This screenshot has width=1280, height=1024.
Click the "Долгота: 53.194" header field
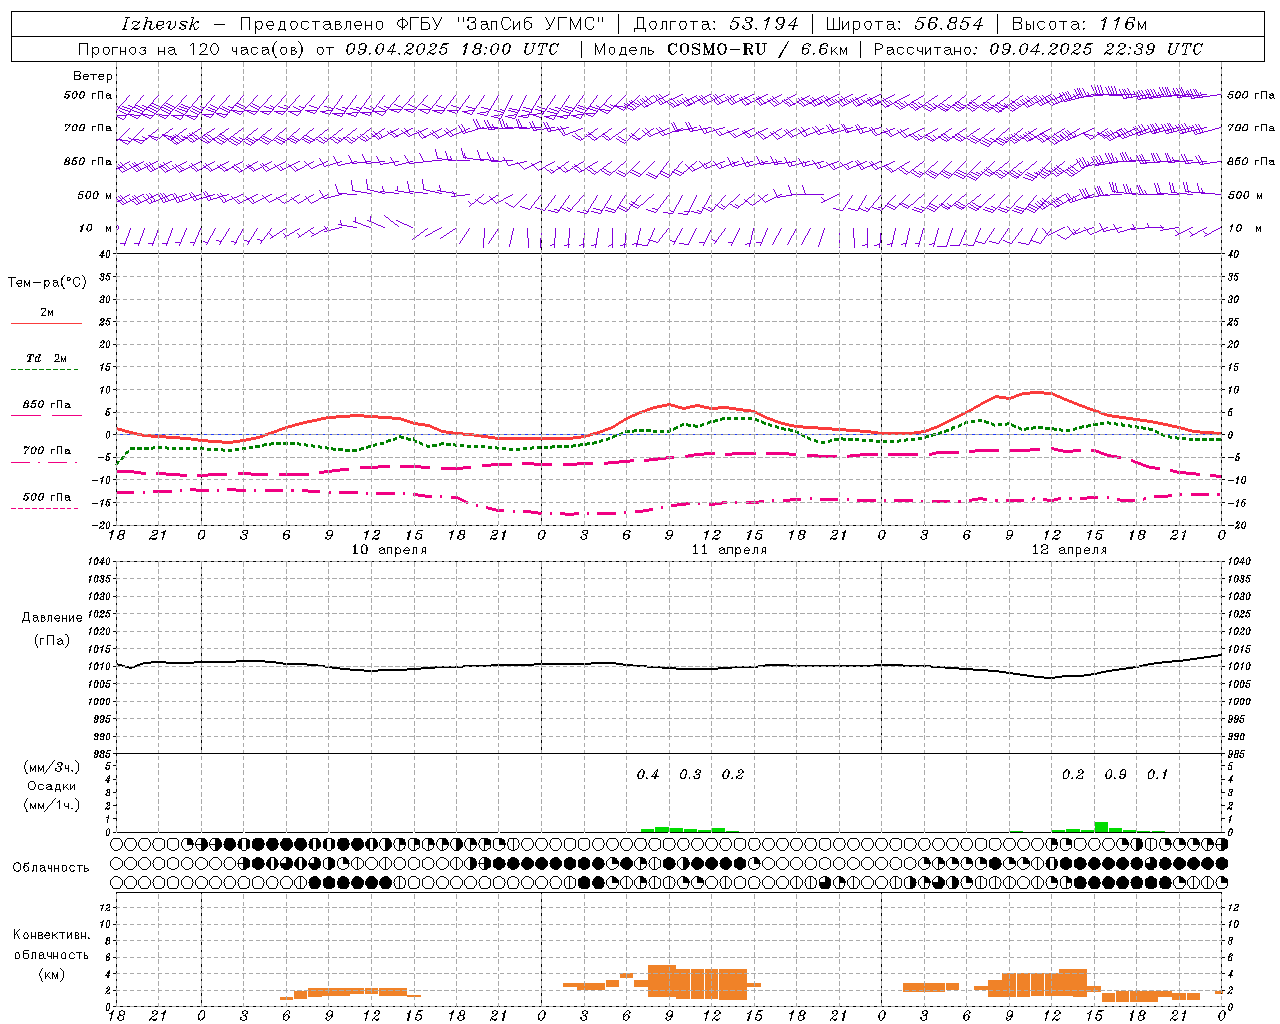[716, 24]
